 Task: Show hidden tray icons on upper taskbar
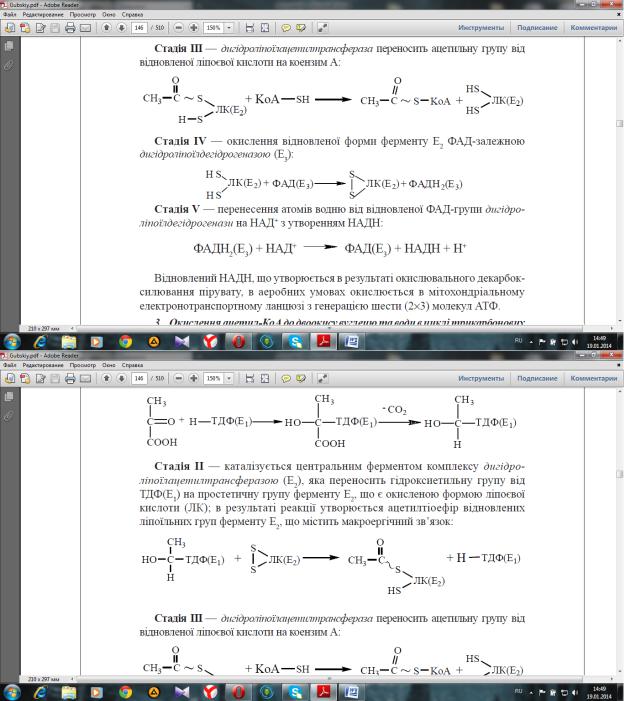(531, 342)
